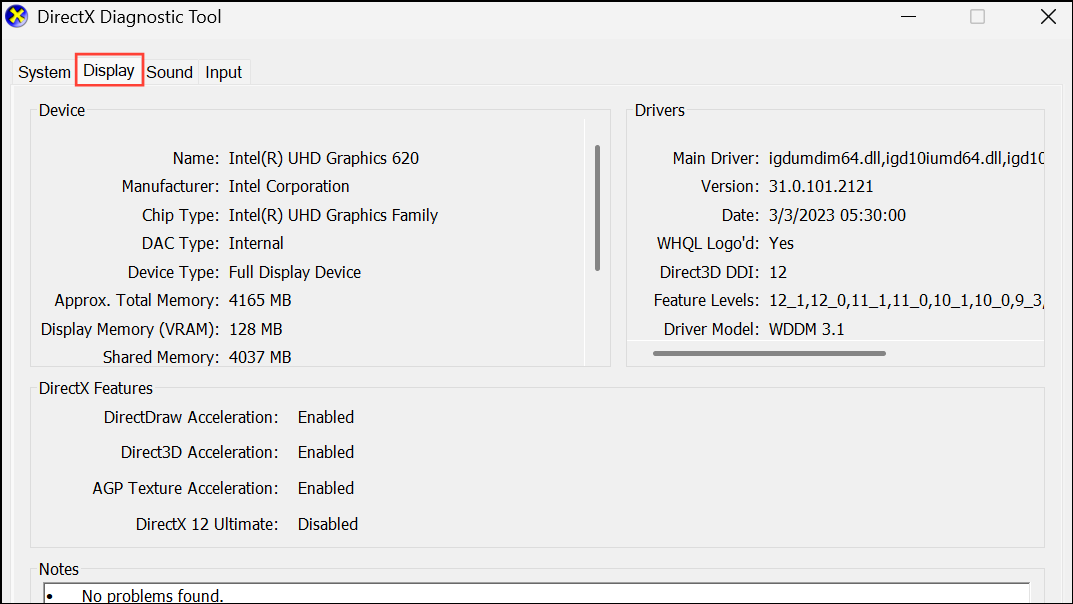
Task: Select the Intel(R) UHD Graphics 620 name value
Action: click(324, 157)
